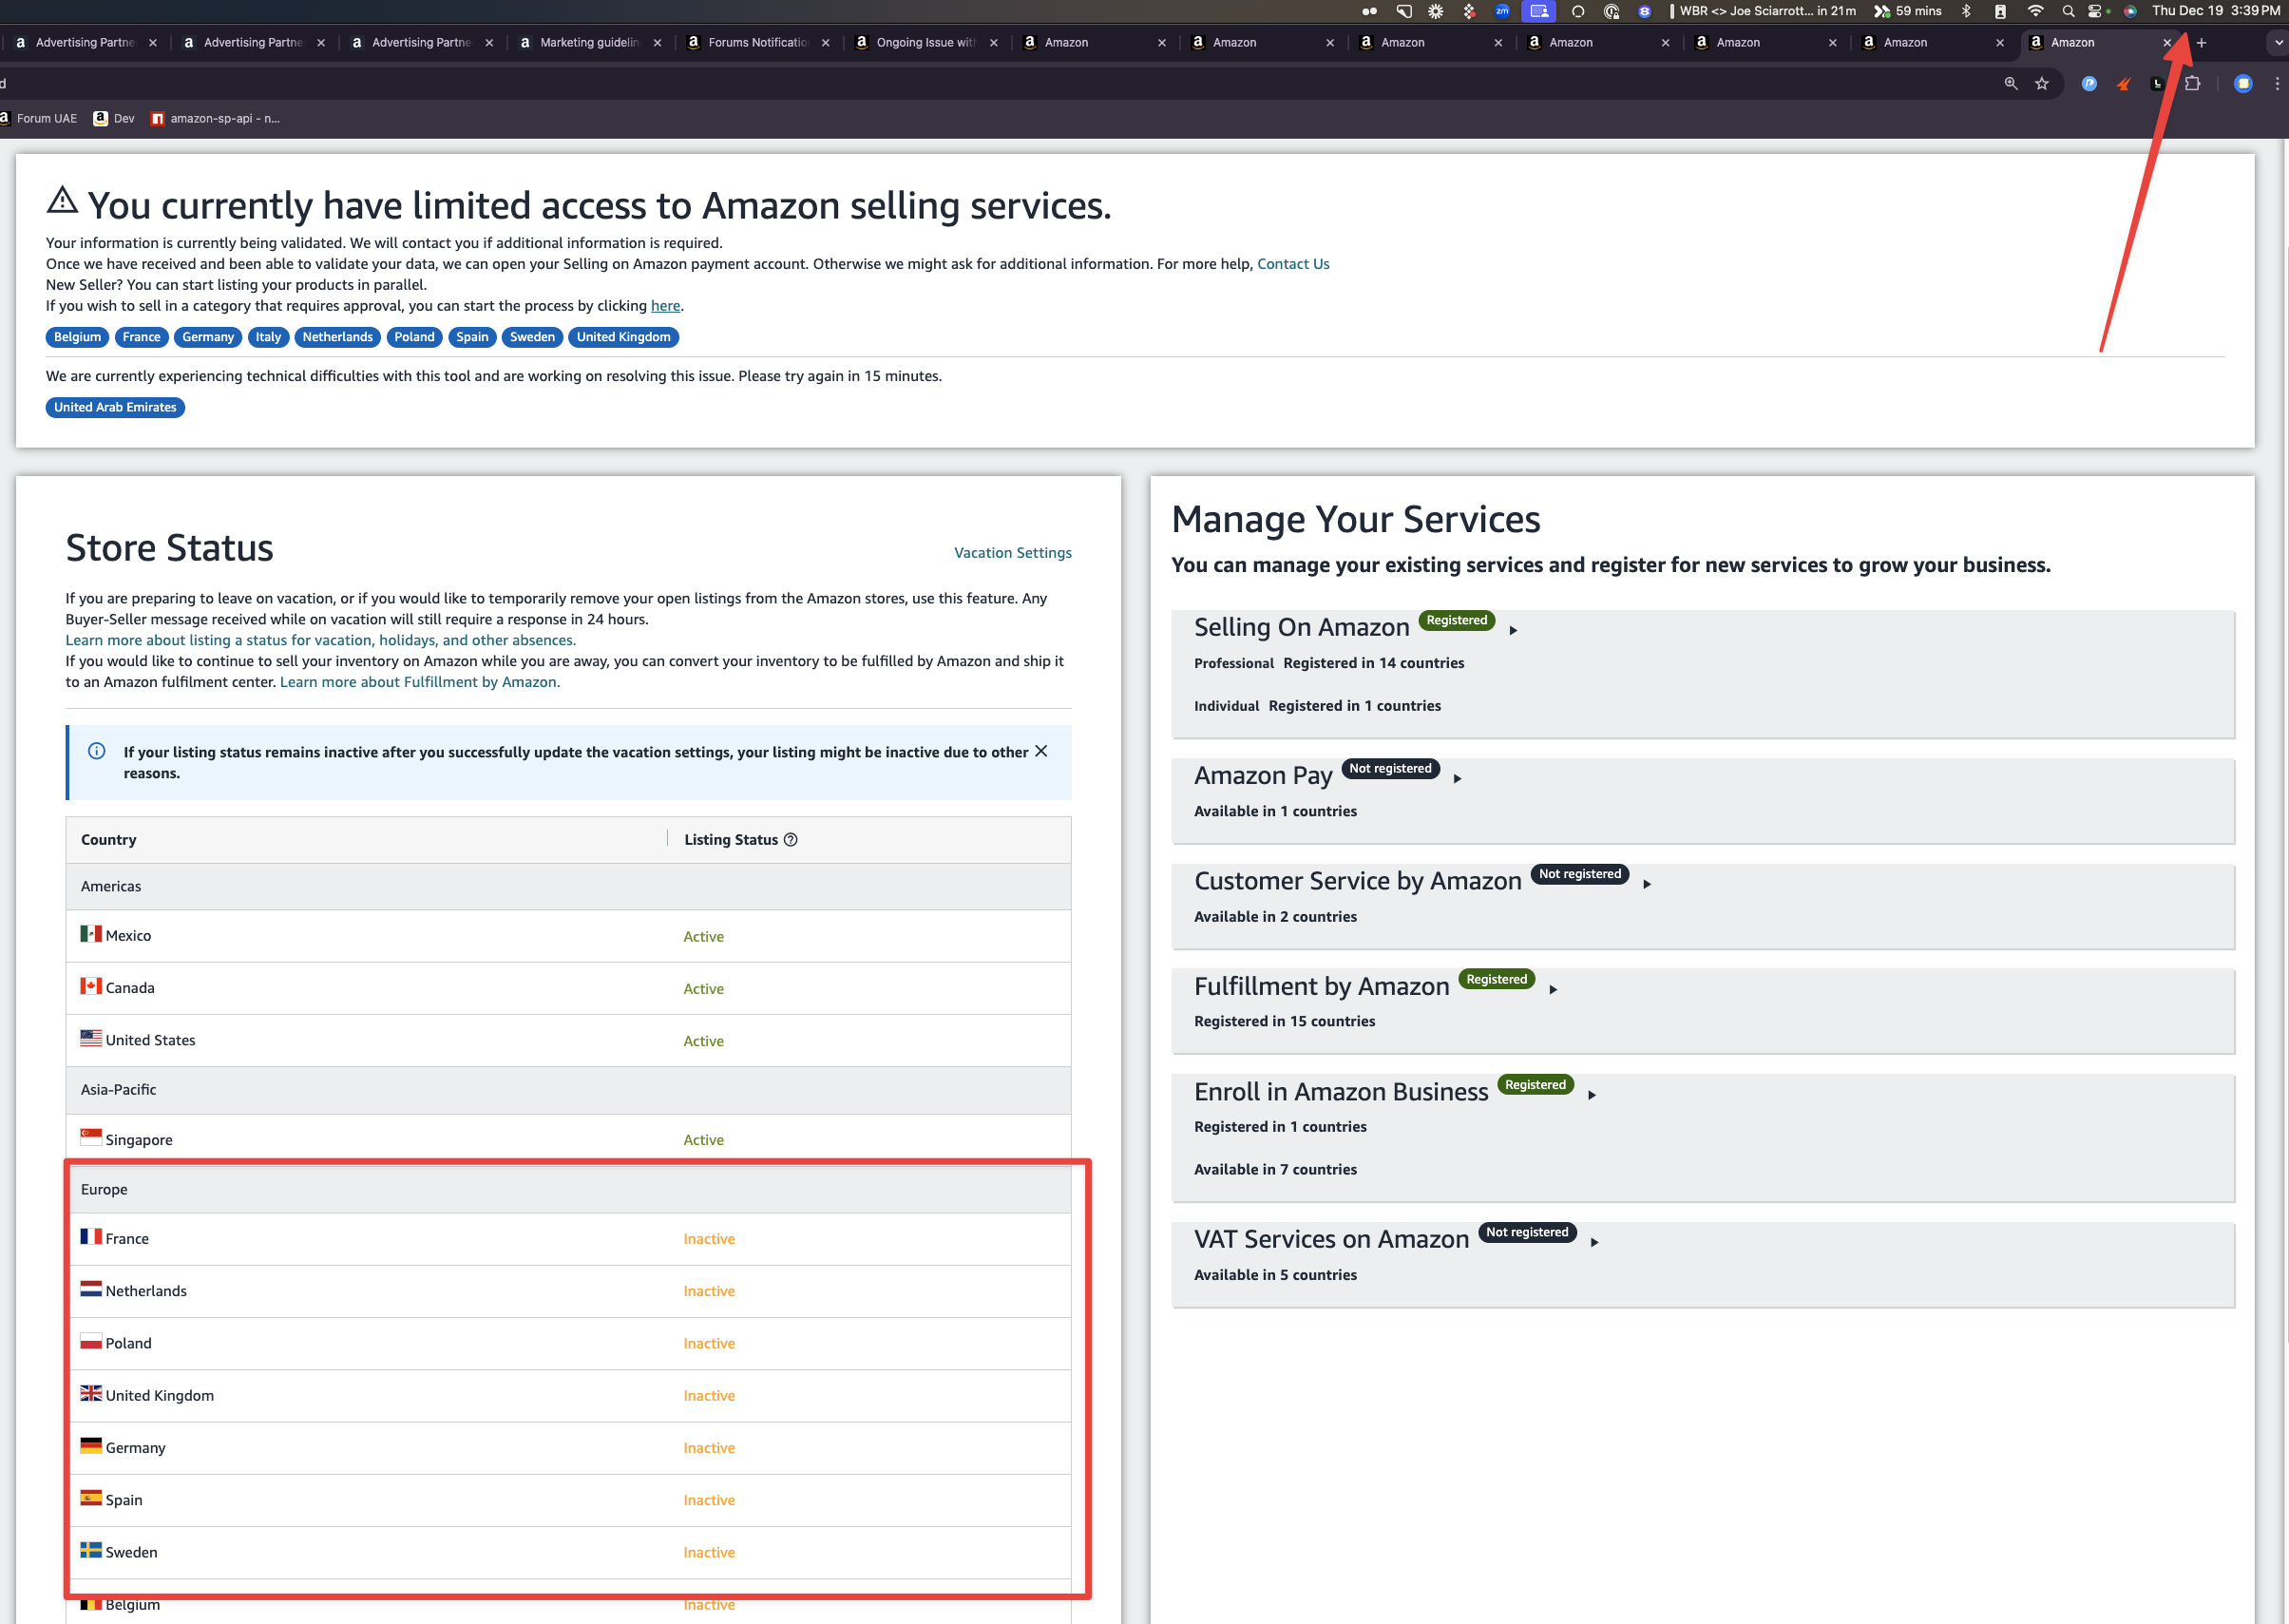Close the Ongoing Issue tab
The width and height of the screenshot is (2289, 1624).
coord(993,43)
